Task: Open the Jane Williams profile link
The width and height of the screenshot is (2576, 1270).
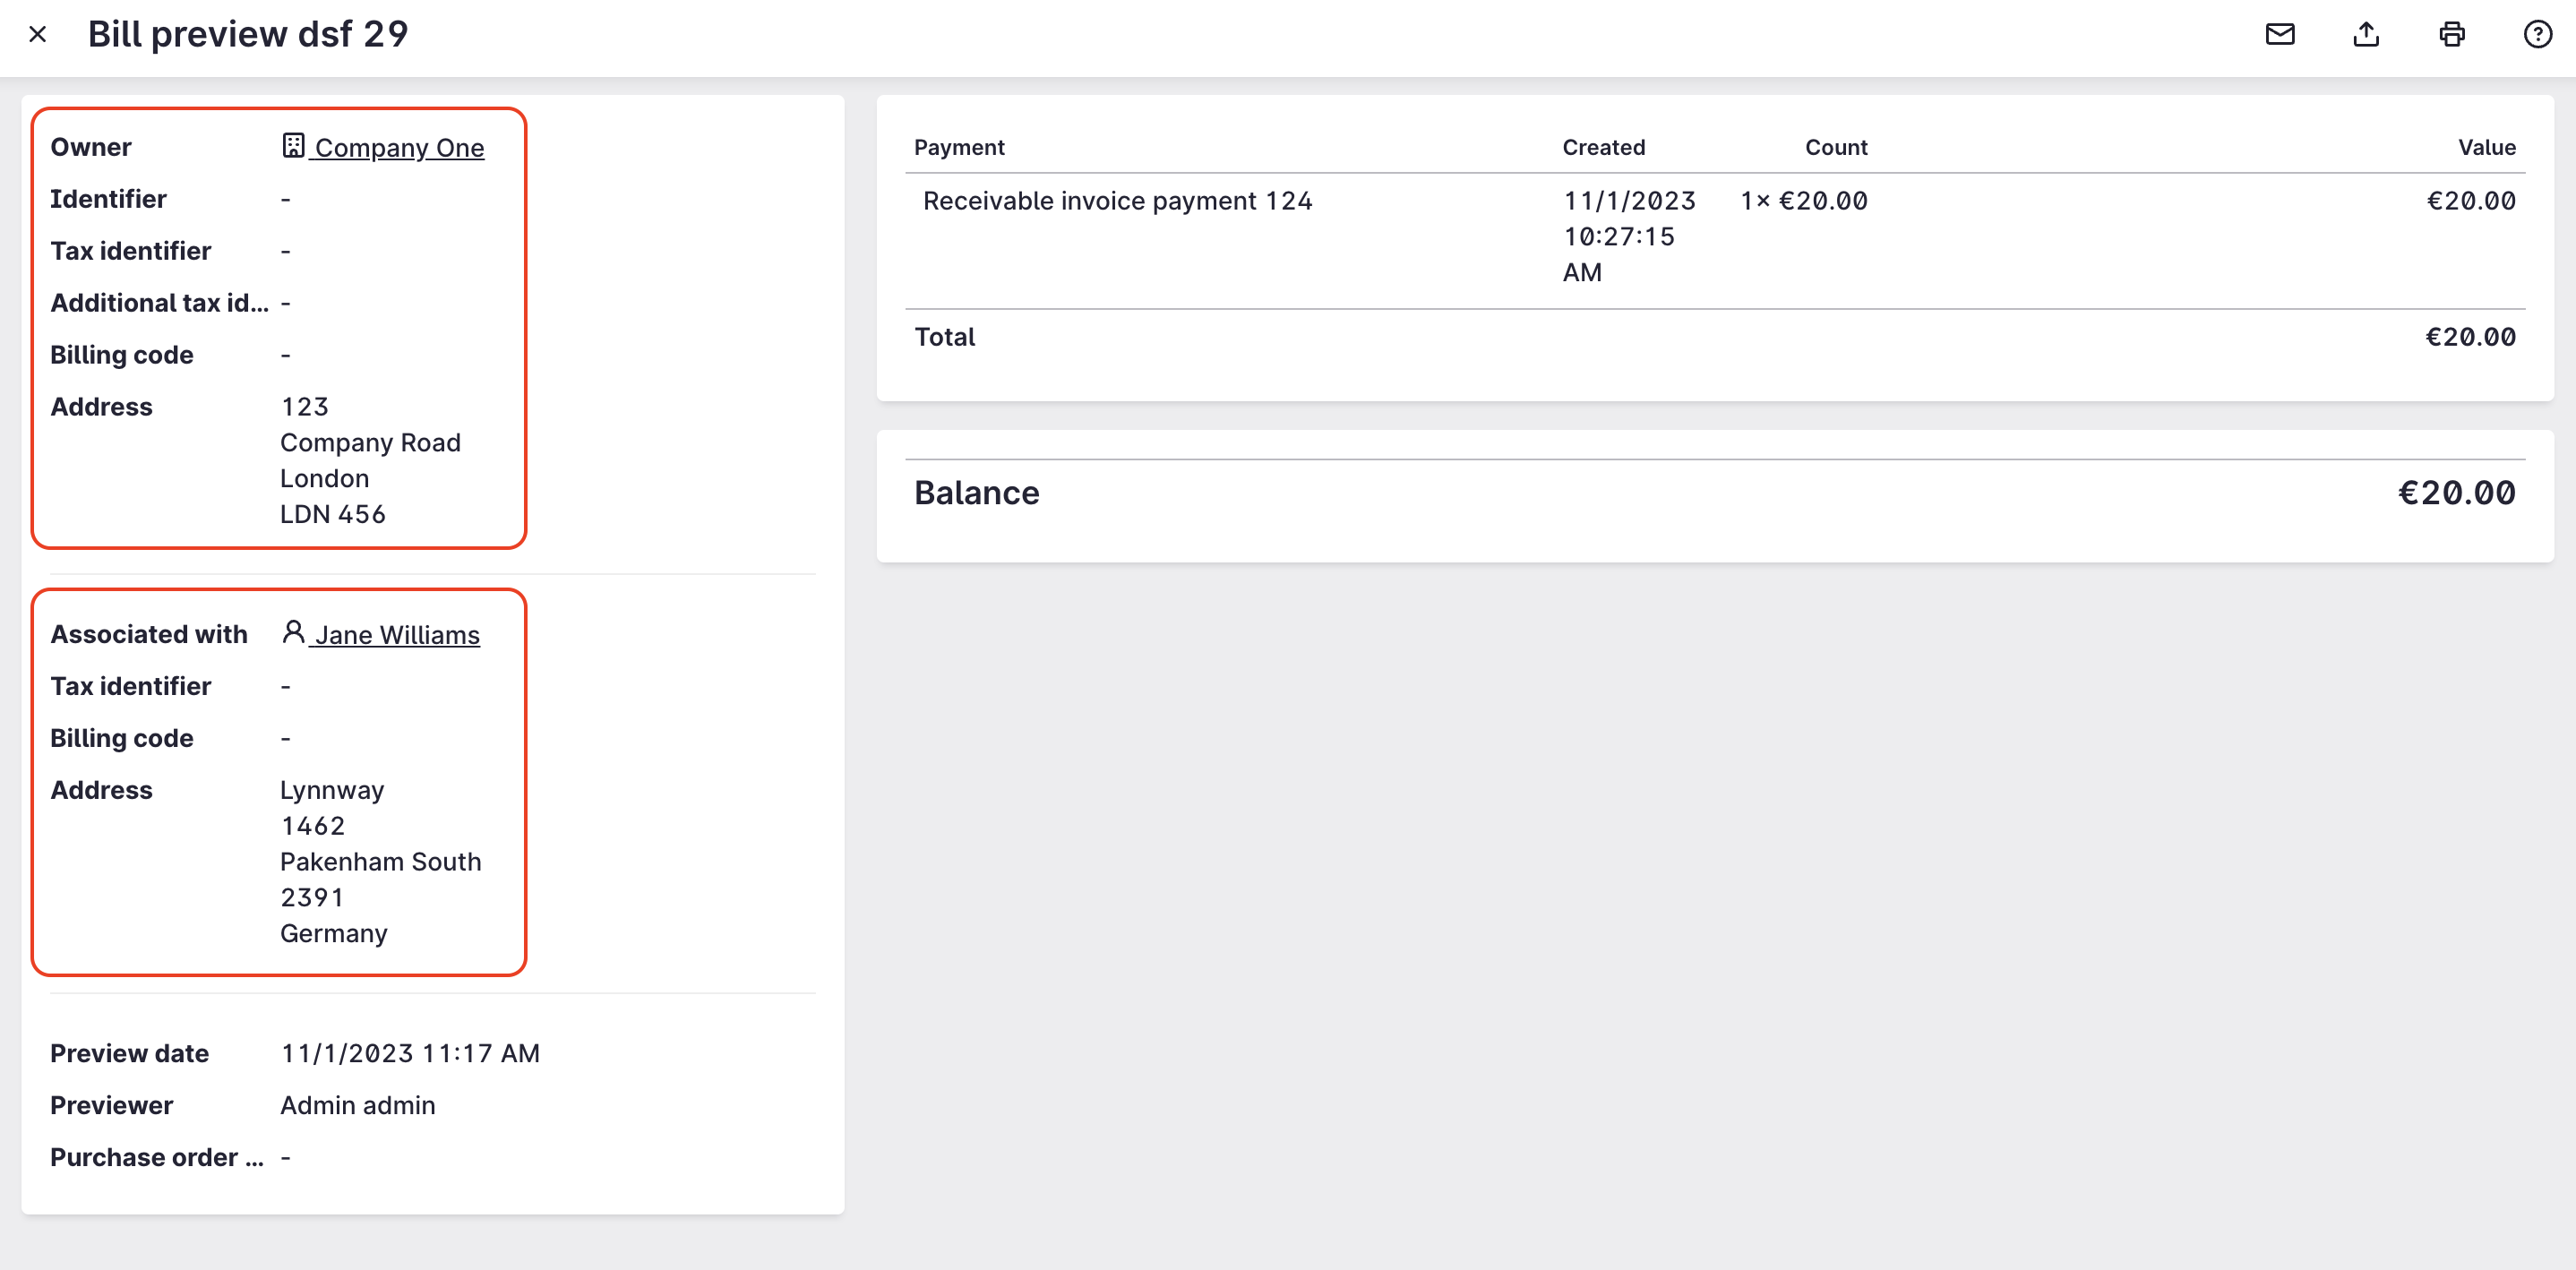Action: (x=397, y=635)
